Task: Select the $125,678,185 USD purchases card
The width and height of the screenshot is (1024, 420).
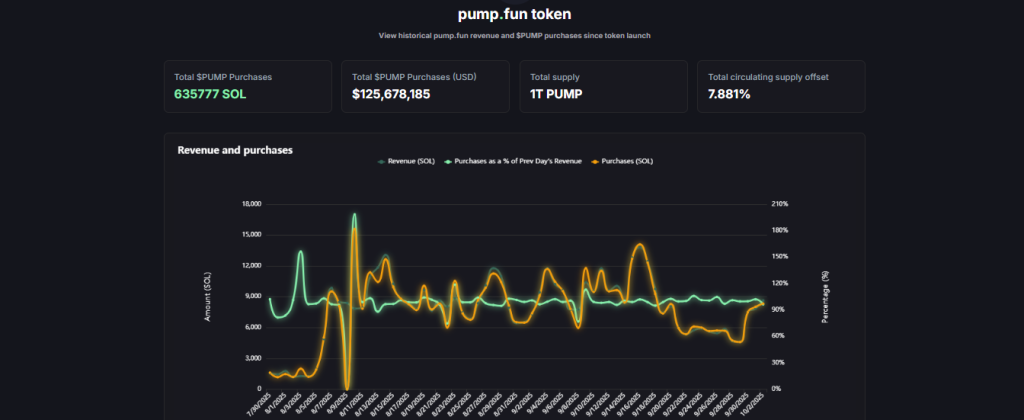Action: [426, 86]
